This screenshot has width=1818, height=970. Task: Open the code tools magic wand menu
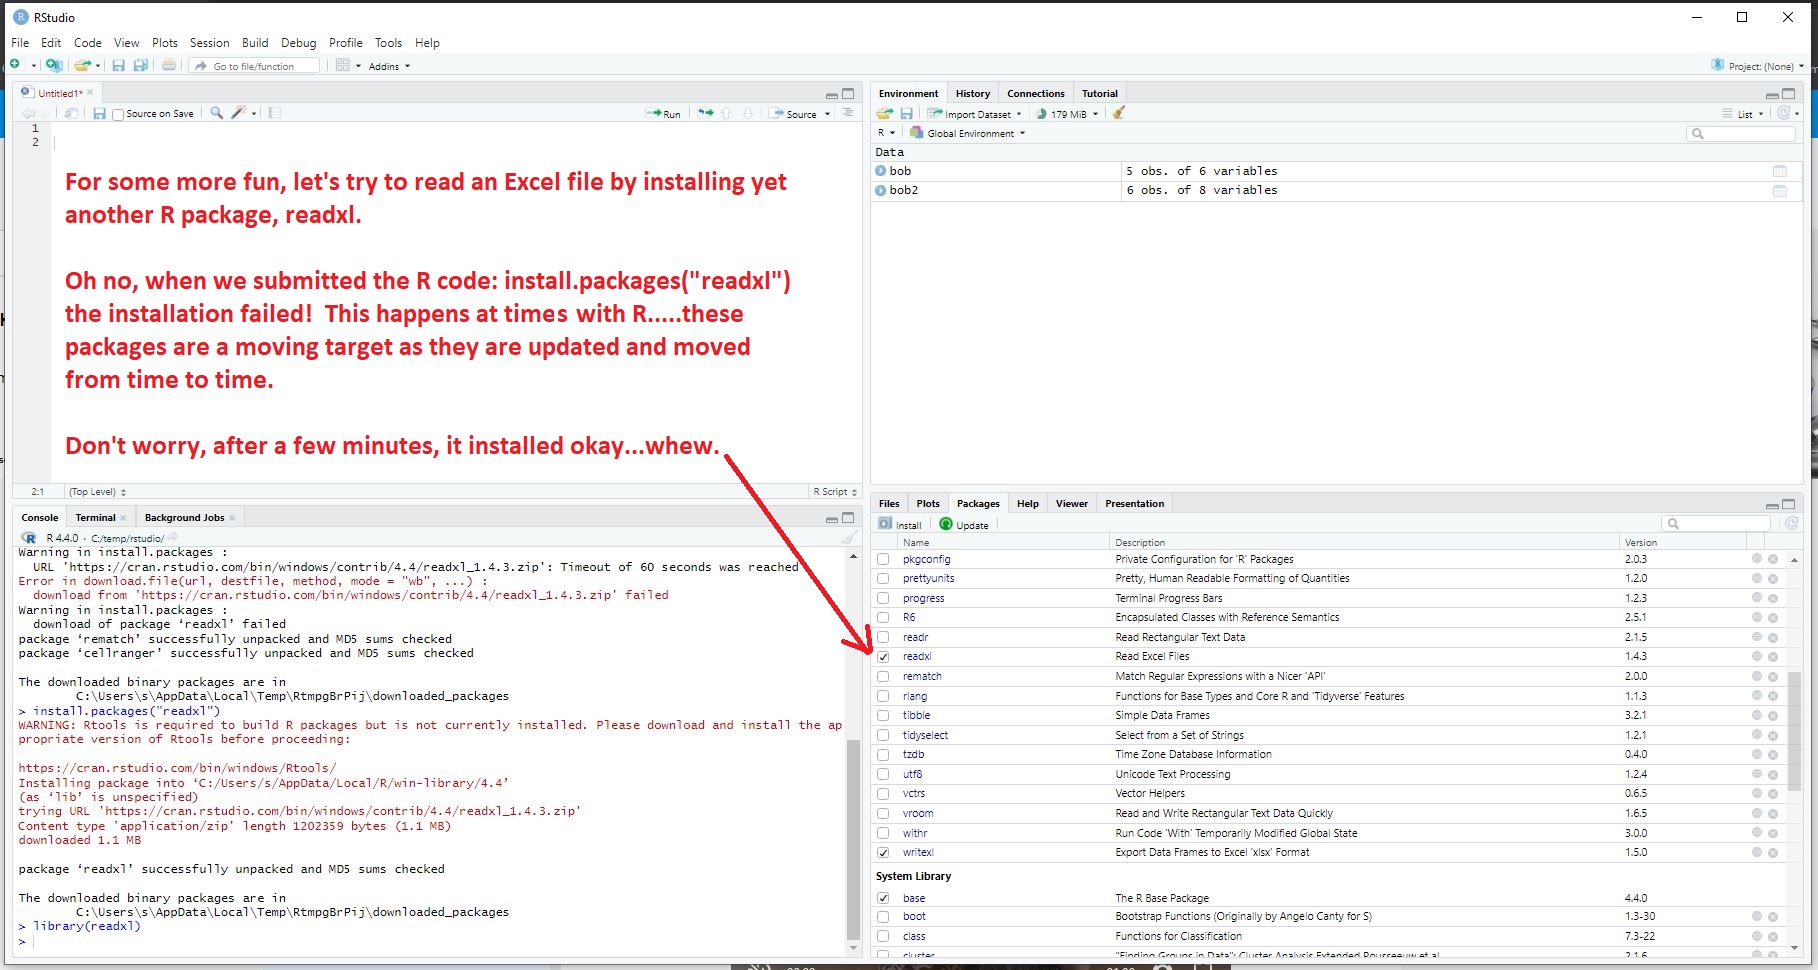239,113
